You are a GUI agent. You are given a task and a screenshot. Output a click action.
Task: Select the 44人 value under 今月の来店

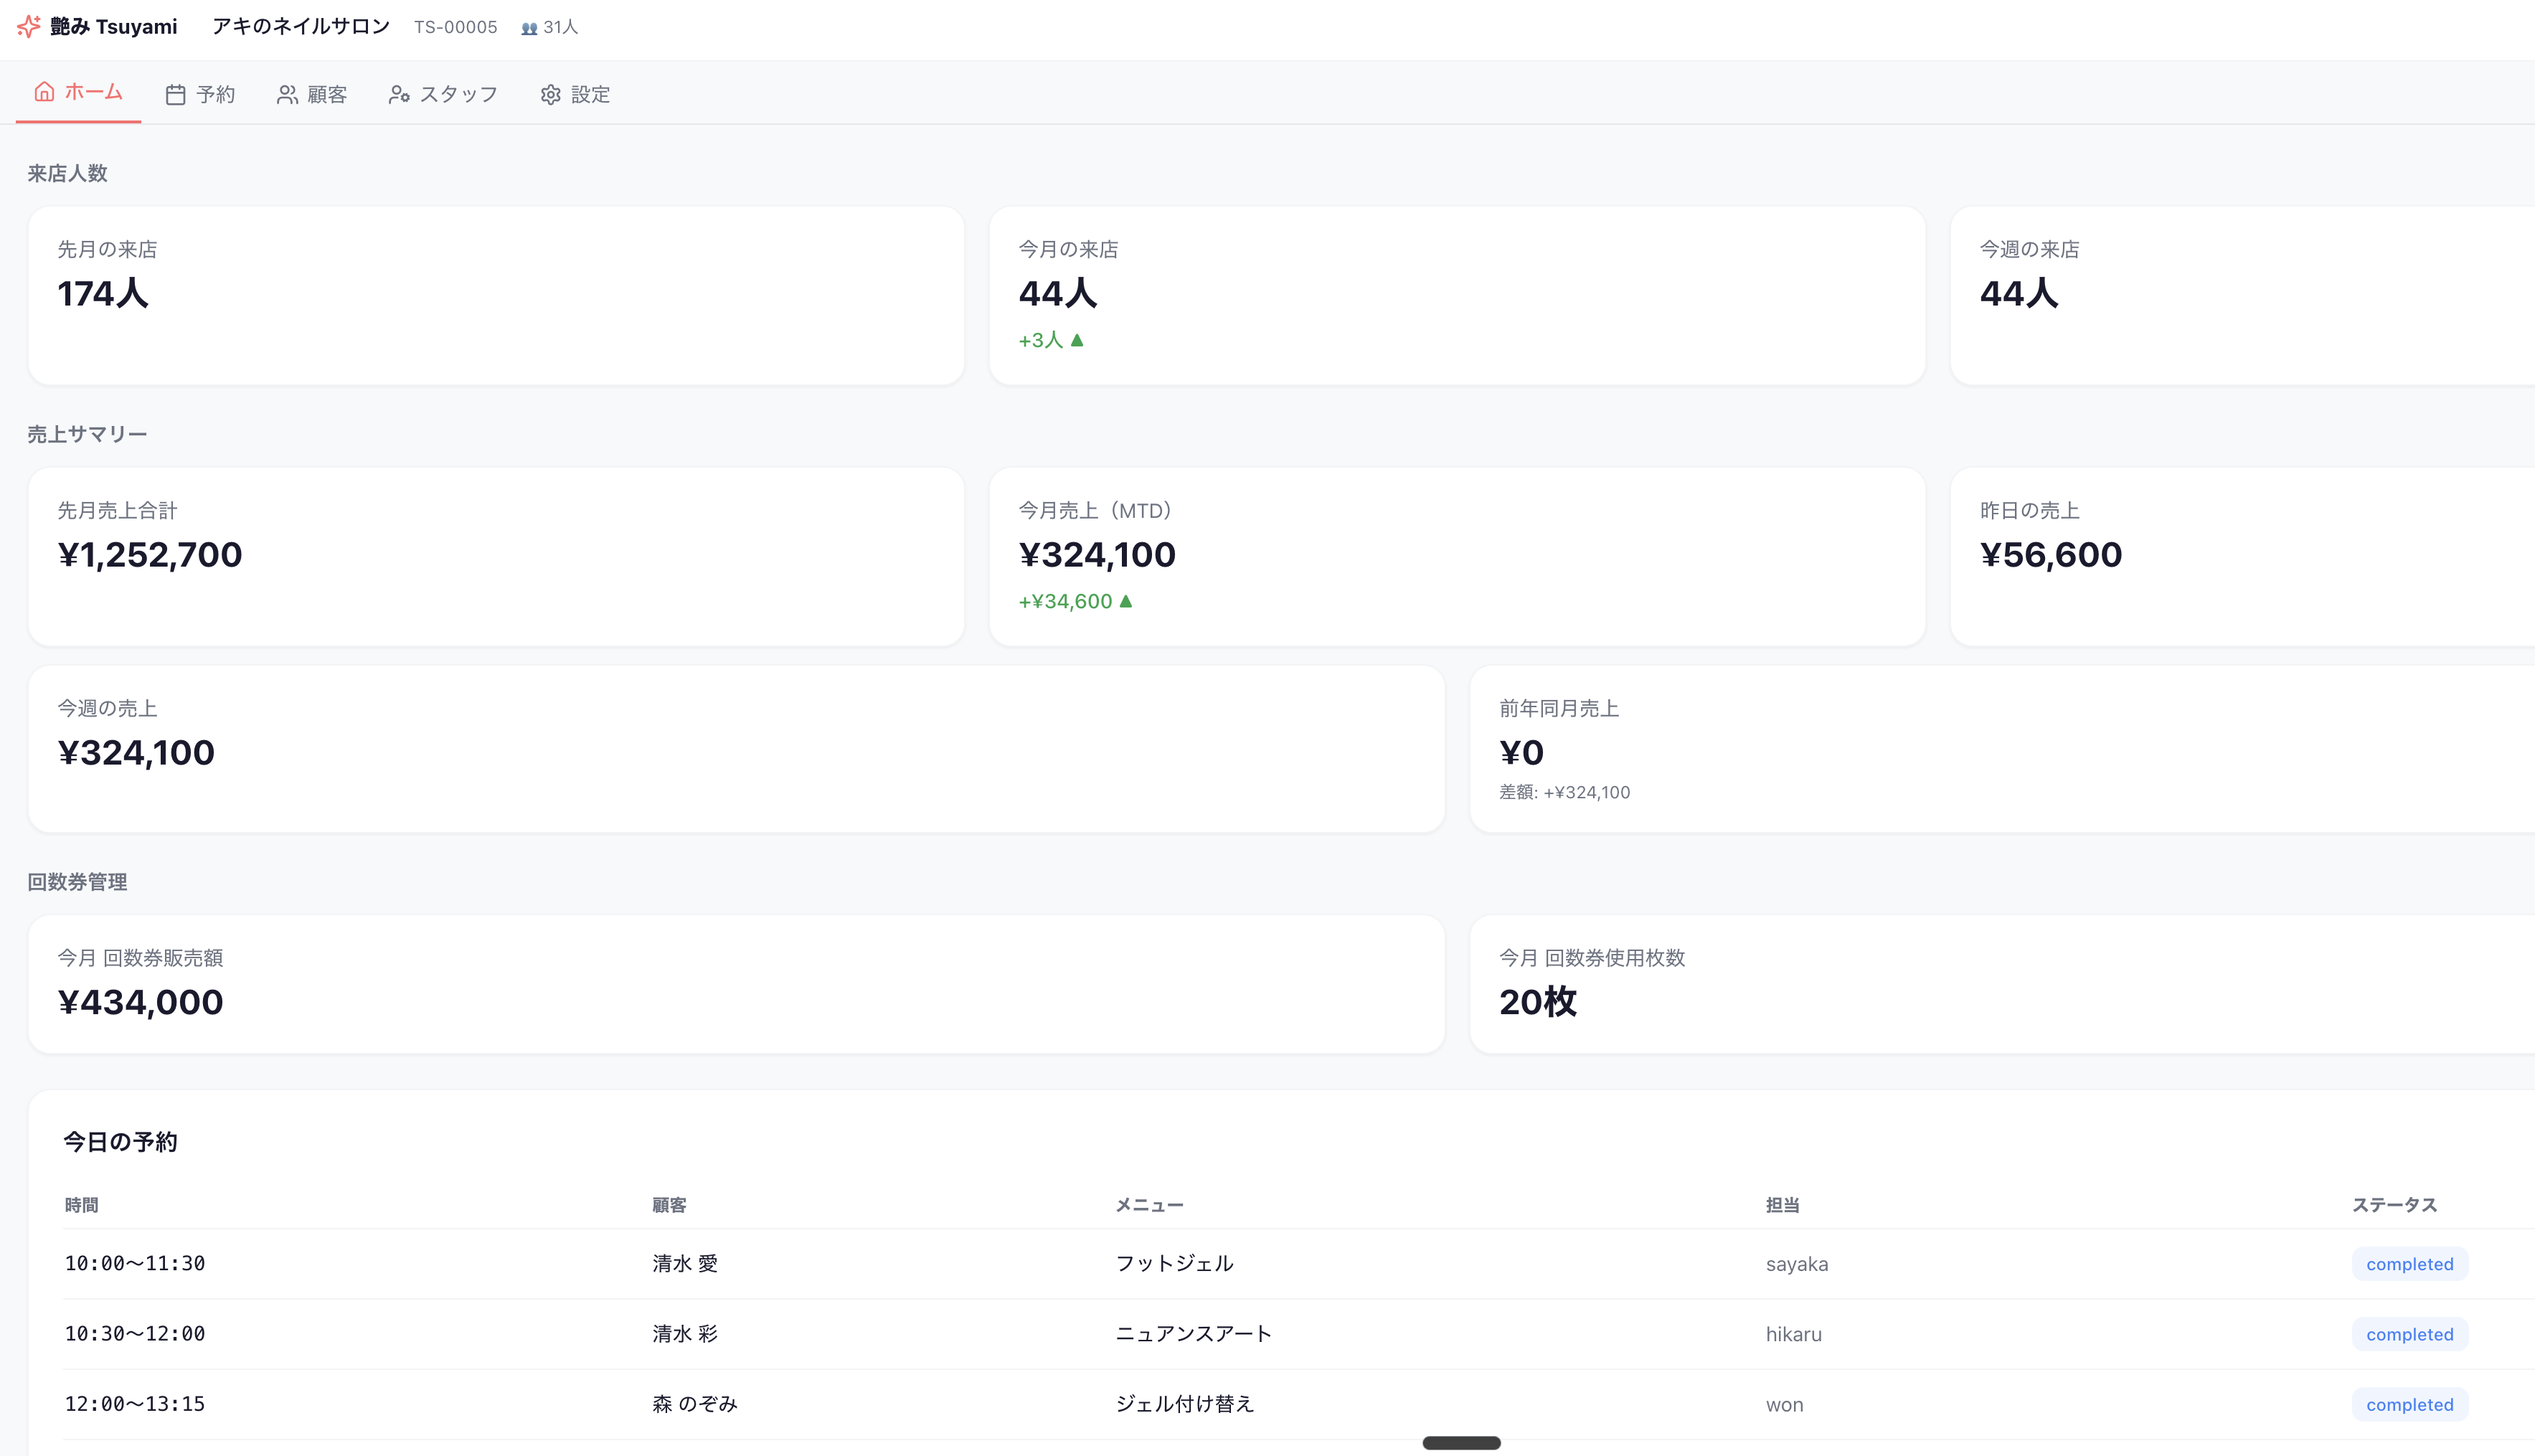(1059, 293)
